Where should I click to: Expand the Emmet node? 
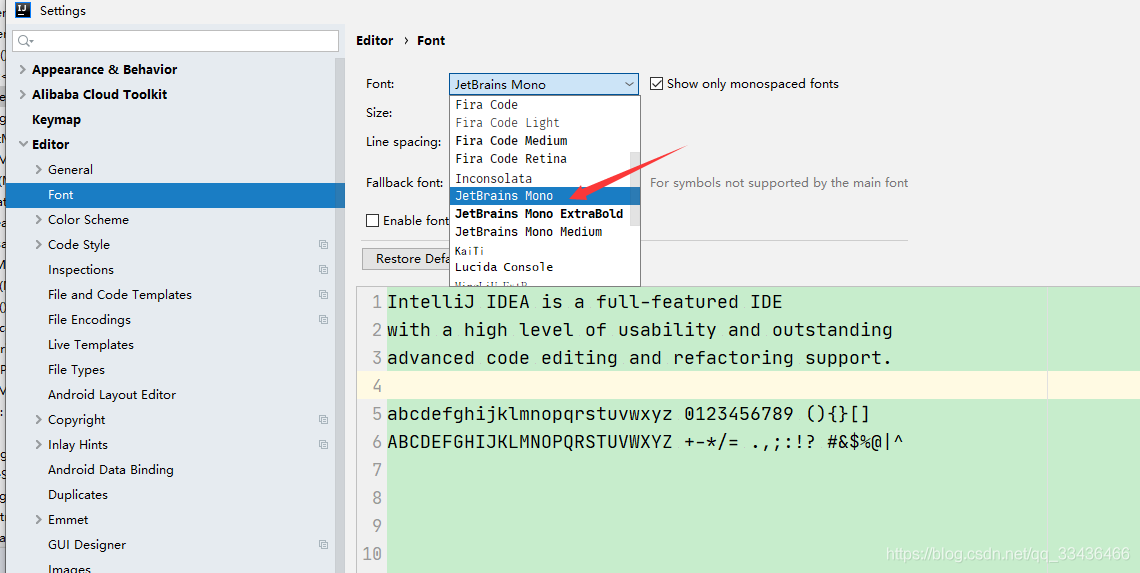(39, 520)
